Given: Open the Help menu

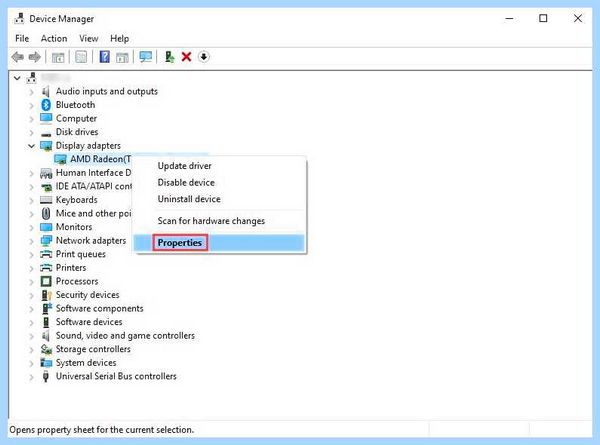Looking at the screenshot, I should pos(119,39).
